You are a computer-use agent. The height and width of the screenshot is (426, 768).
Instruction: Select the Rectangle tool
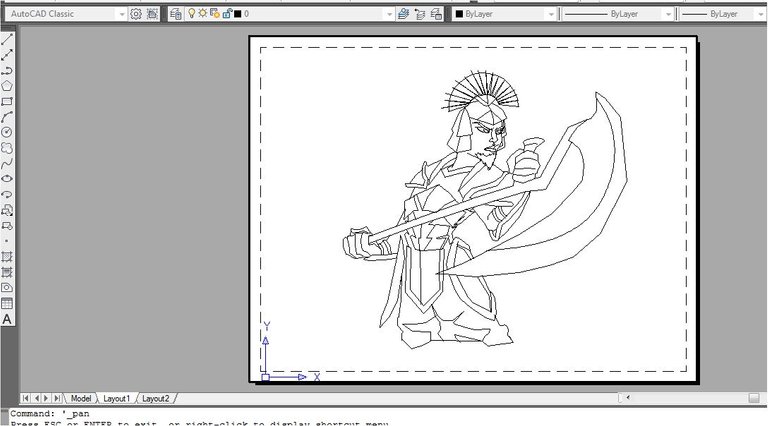(7, 101)
